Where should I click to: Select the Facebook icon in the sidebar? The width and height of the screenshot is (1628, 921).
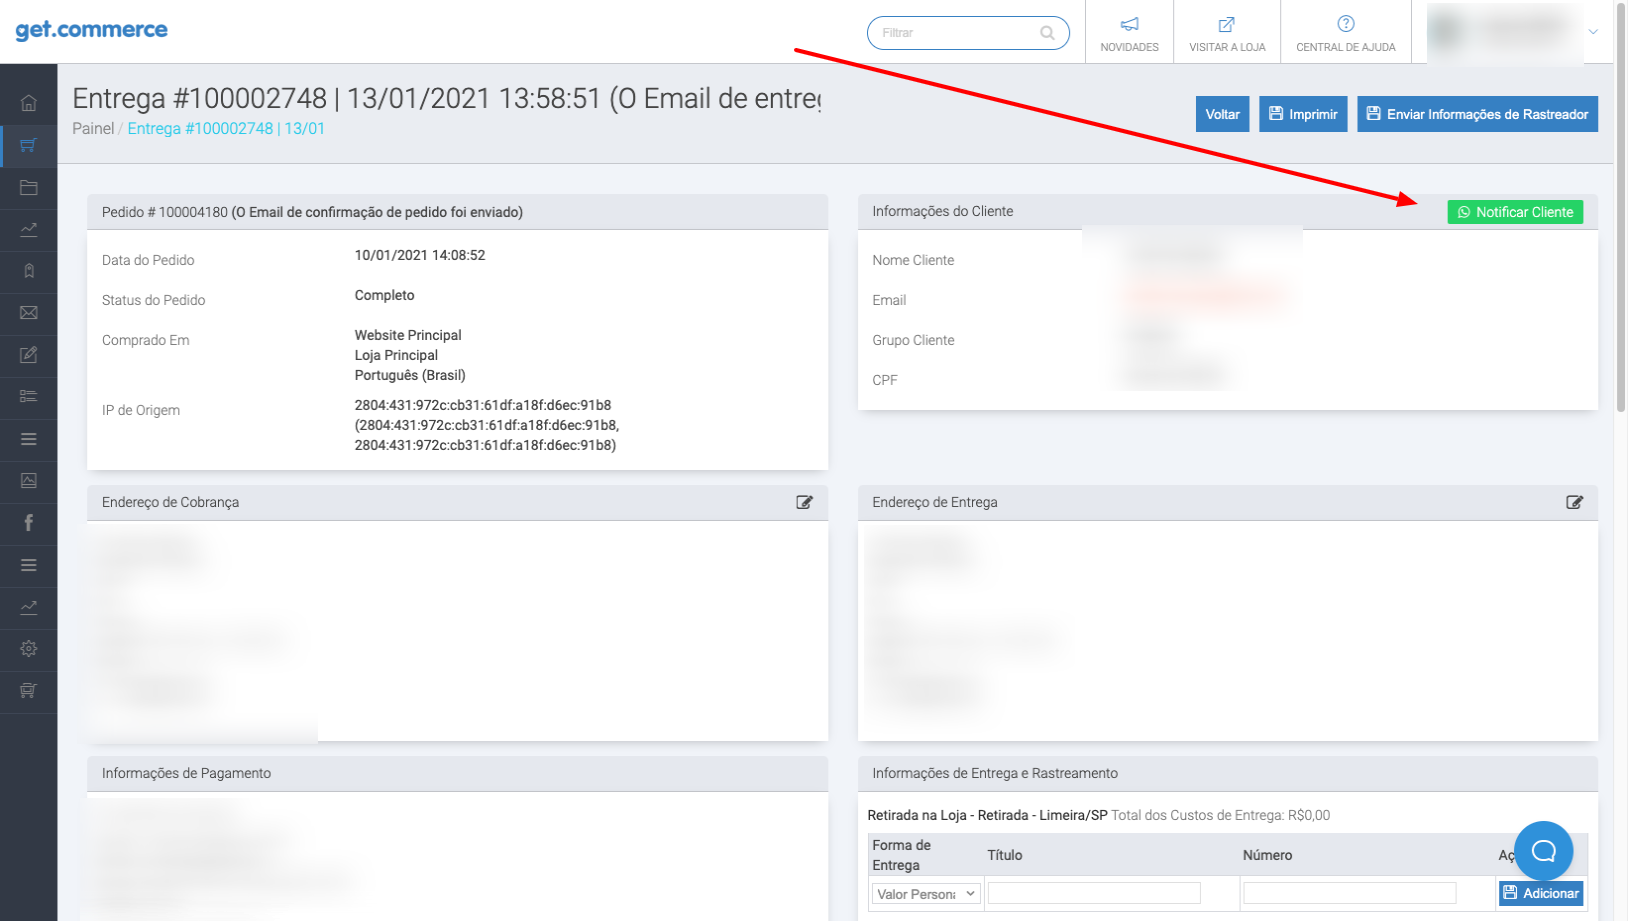(28, 523)
